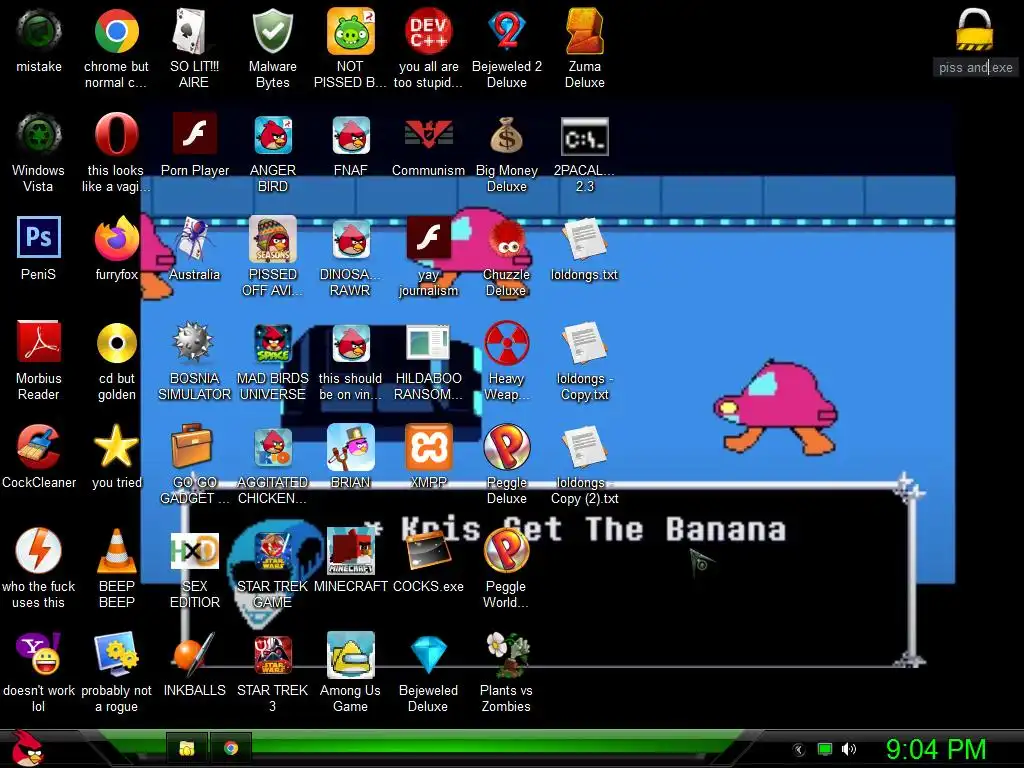Open the 'mistake' recycle bin icon
The width and height of the screenshot is (1024, 768).
[x=39, y=31]
